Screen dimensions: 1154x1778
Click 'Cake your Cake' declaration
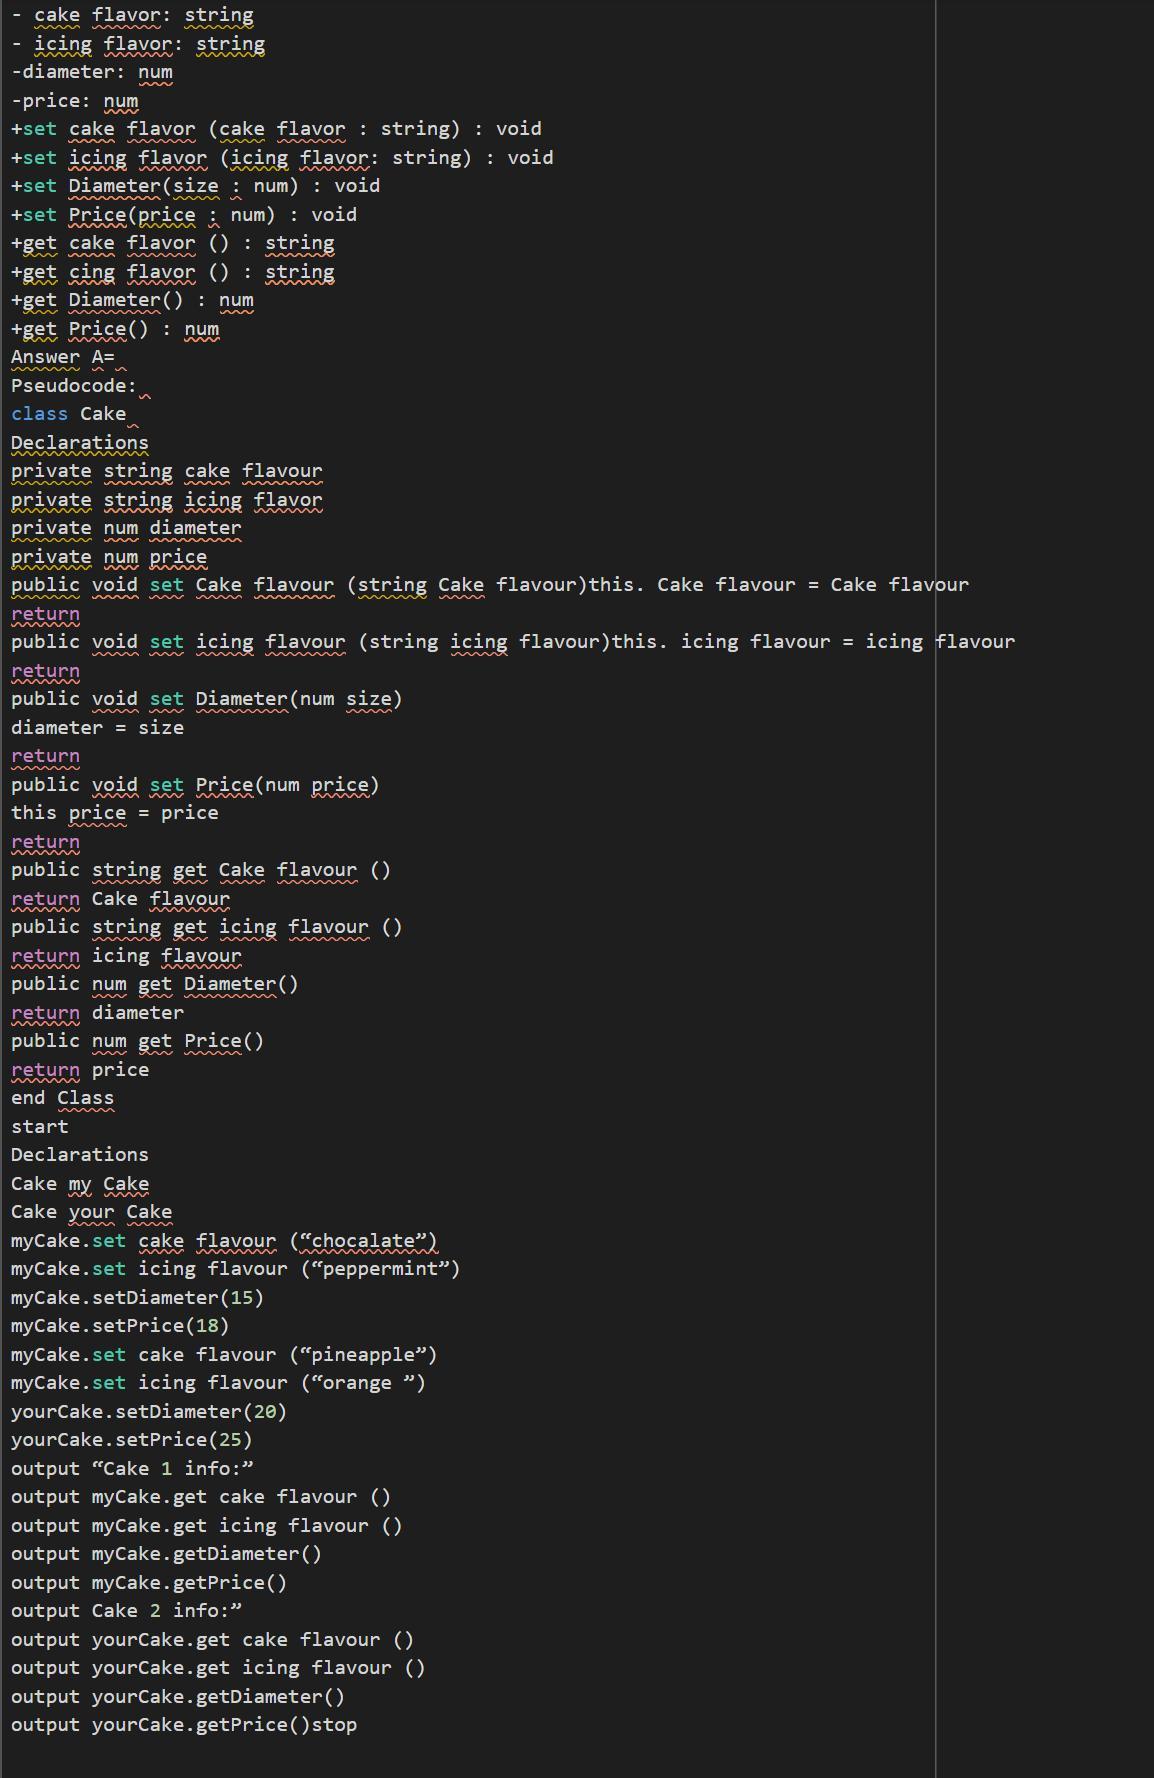pyautogui.click(x=92, y=1212)
